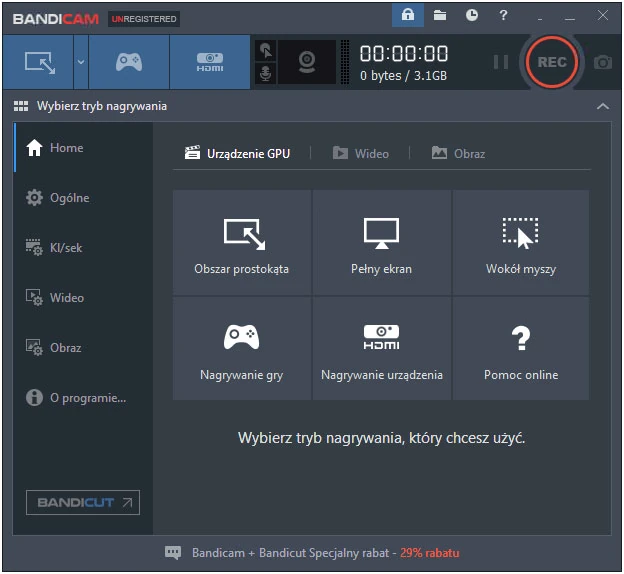Image resolution: width=624 pixels, height=574 pixels.
Task: Switch to HDMI device recording mode in toolbar
Action: [210, 62]
